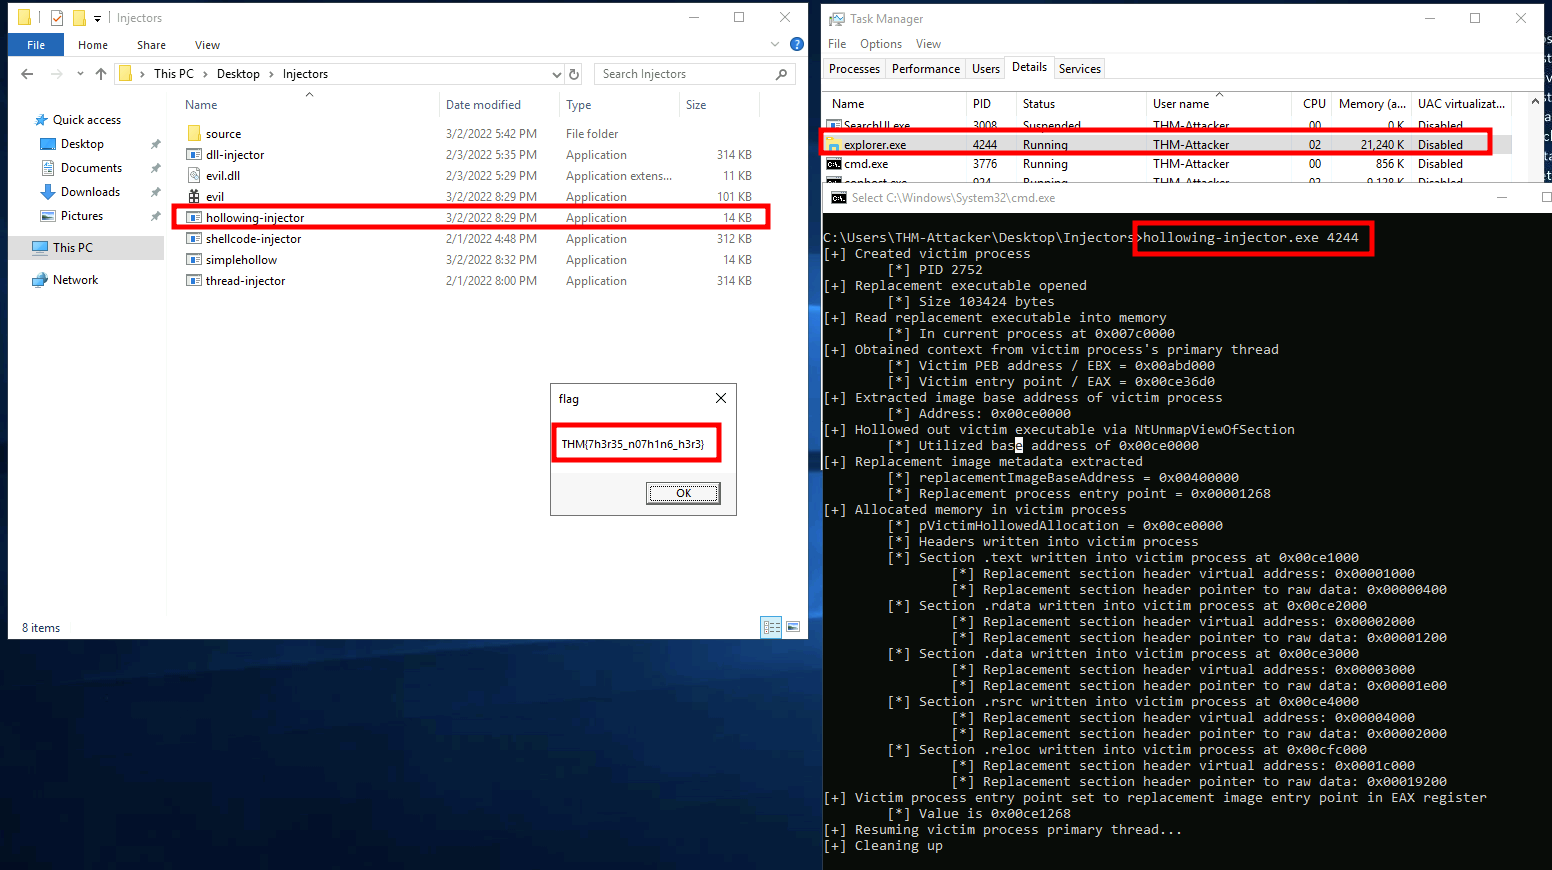1552x870 pixels.
Task: Select This PC in navigation pane
Action: [x=73, y=248]
